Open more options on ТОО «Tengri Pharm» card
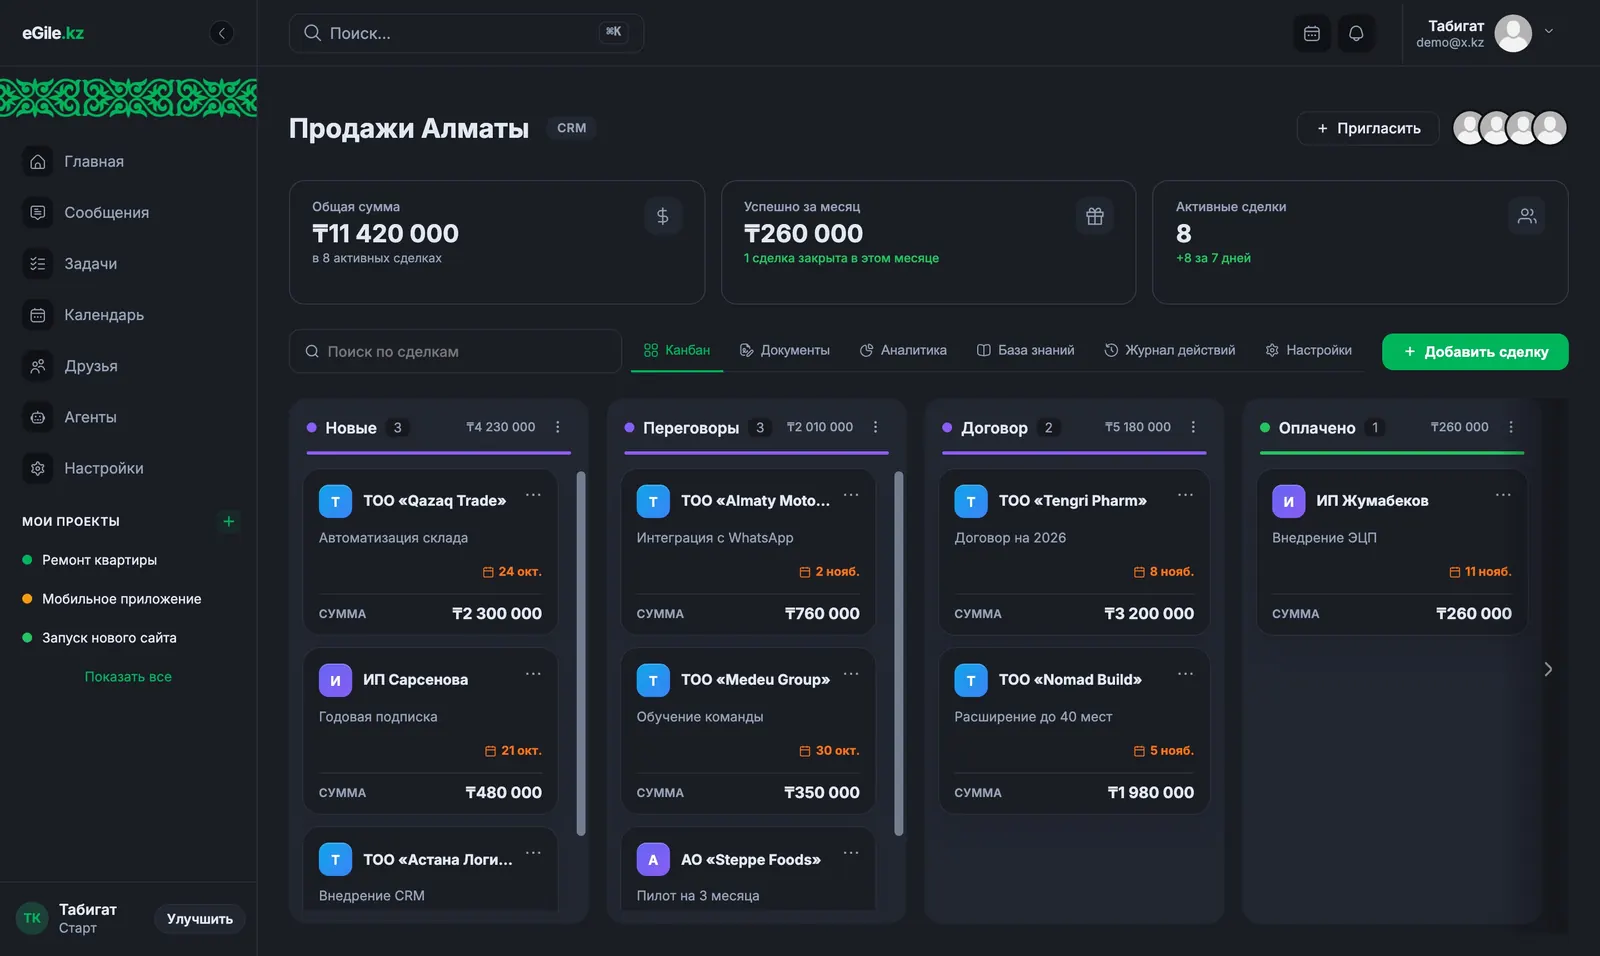The image size is (1600, 956). tap(1185, 495)
